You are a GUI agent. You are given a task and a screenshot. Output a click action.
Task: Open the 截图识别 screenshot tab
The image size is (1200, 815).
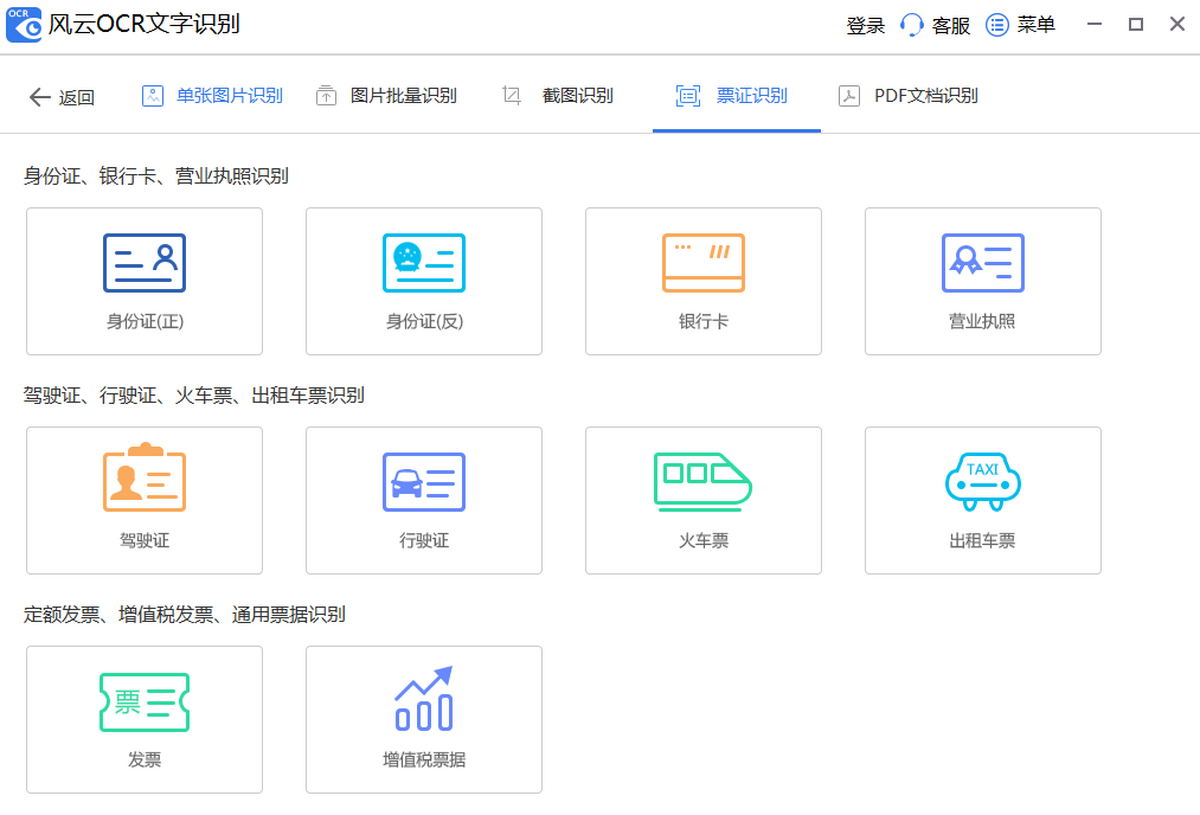tap(558, 96)
